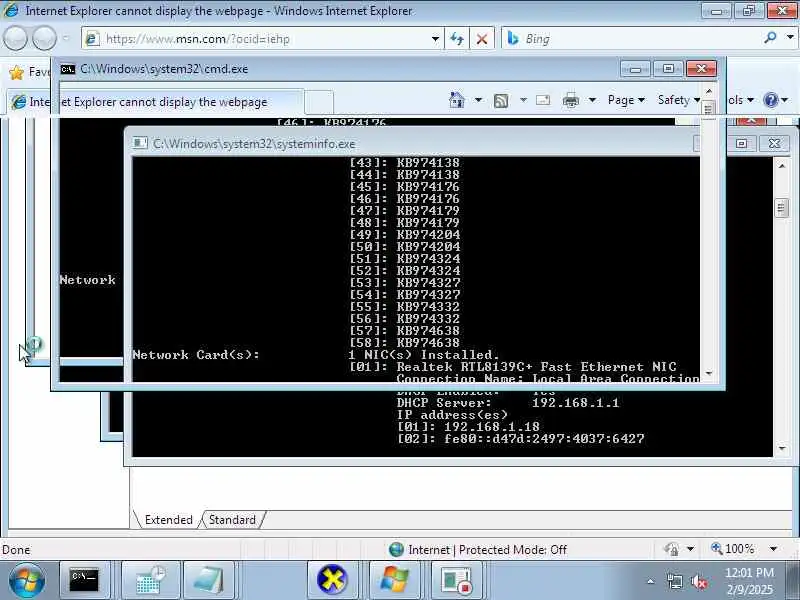Click the Read Mail icon
800x600 pixels.
(543, 100)
